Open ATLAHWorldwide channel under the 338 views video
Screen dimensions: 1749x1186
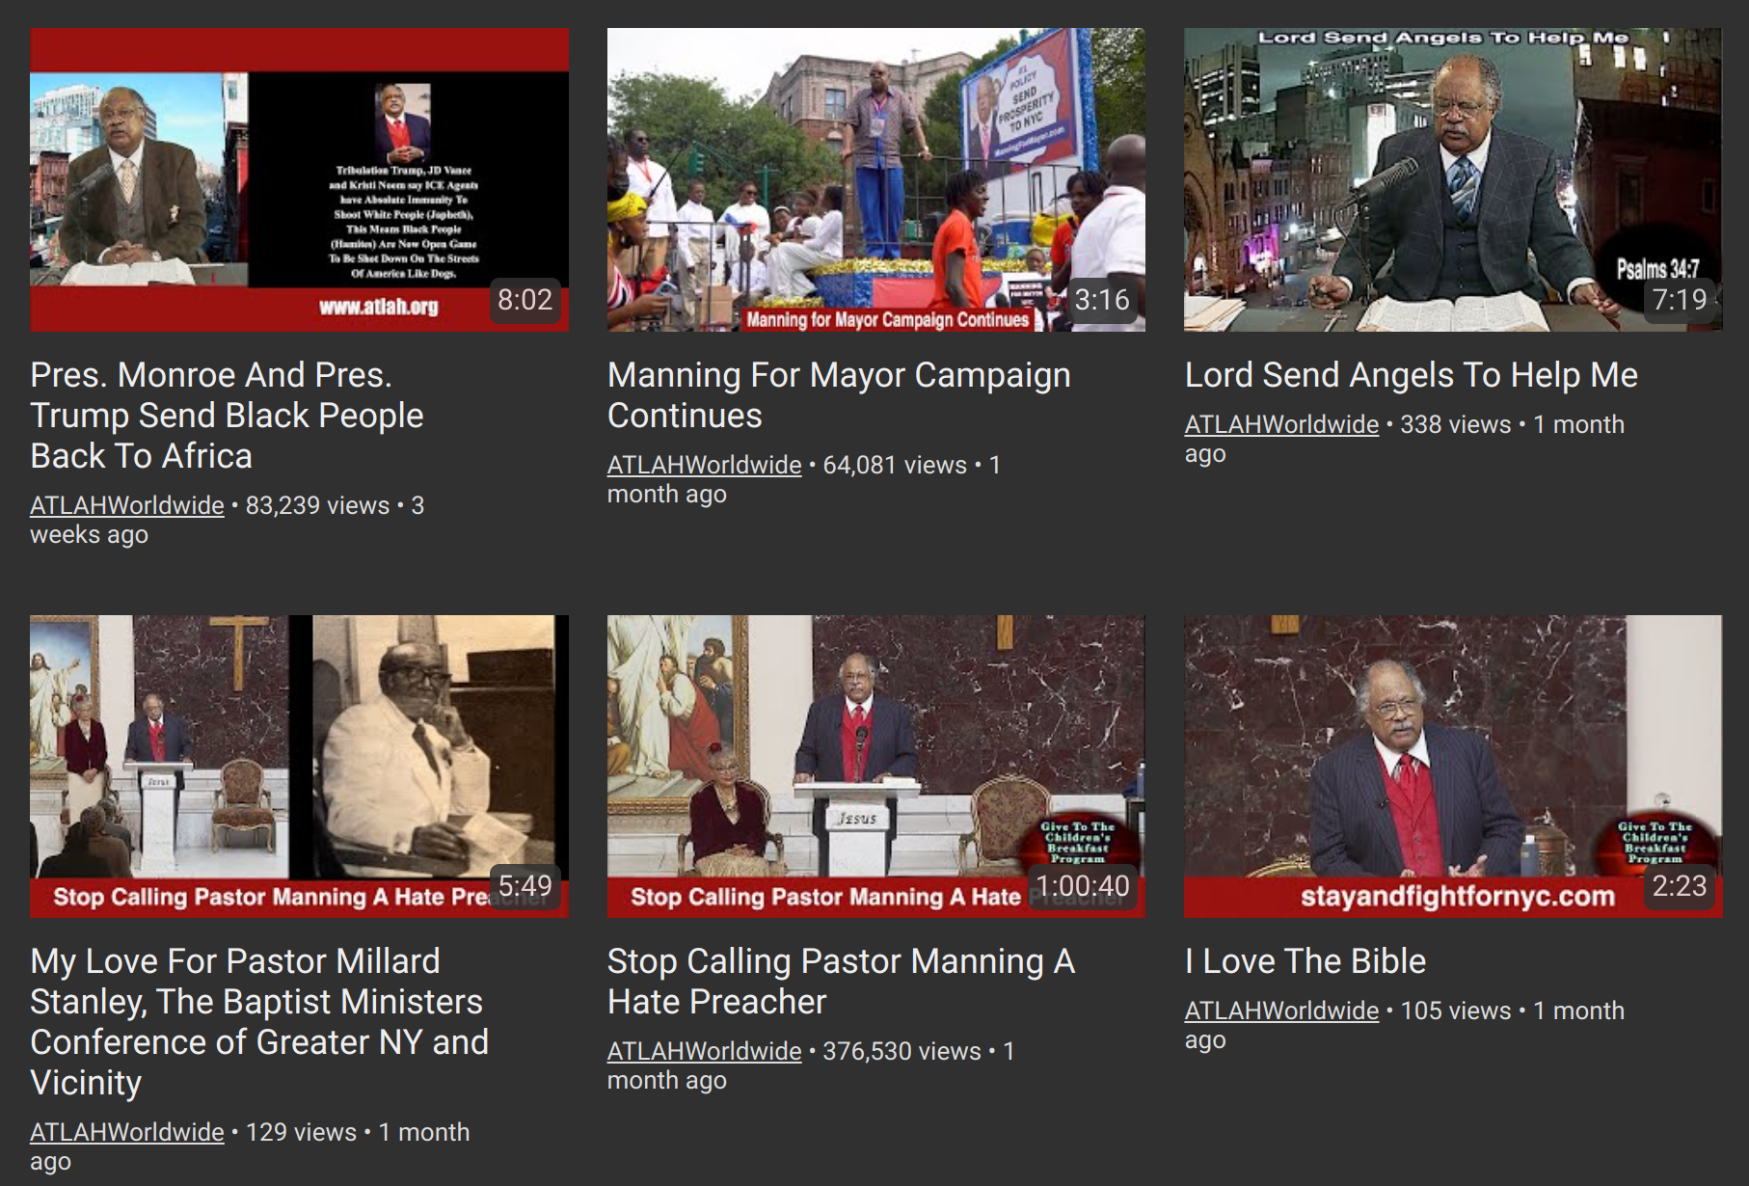point(1281,424)
